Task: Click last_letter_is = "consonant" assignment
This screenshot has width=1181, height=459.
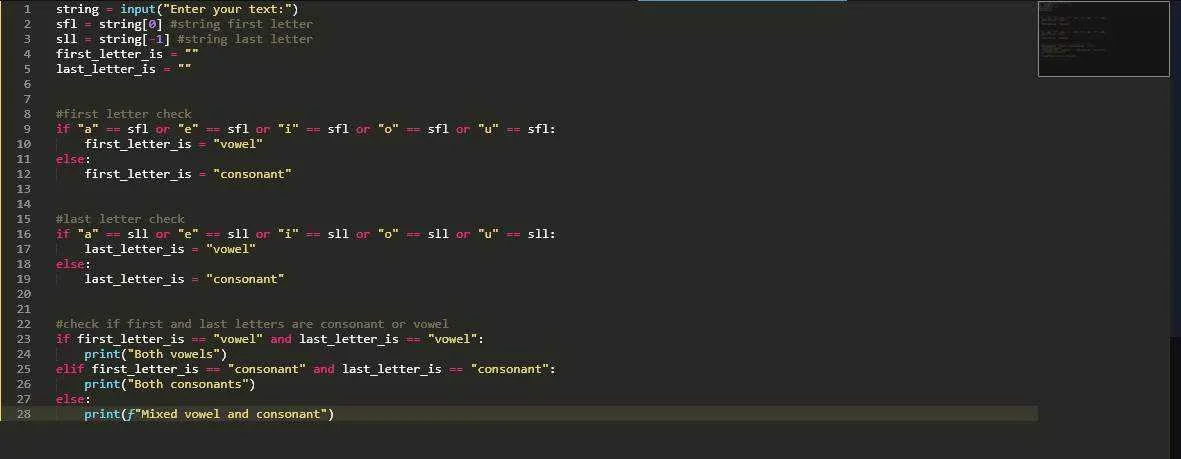Action: [185, 279]
